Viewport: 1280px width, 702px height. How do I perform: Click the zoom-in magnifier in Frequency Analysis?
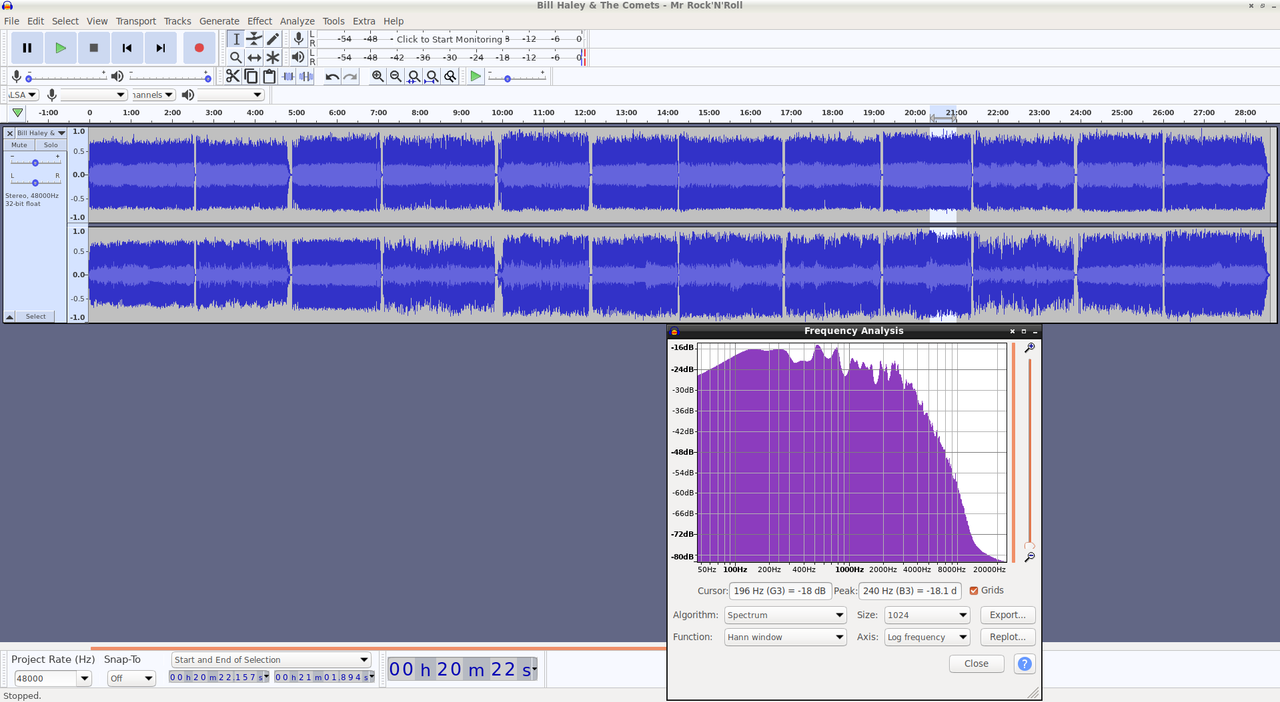point(1030,348)
